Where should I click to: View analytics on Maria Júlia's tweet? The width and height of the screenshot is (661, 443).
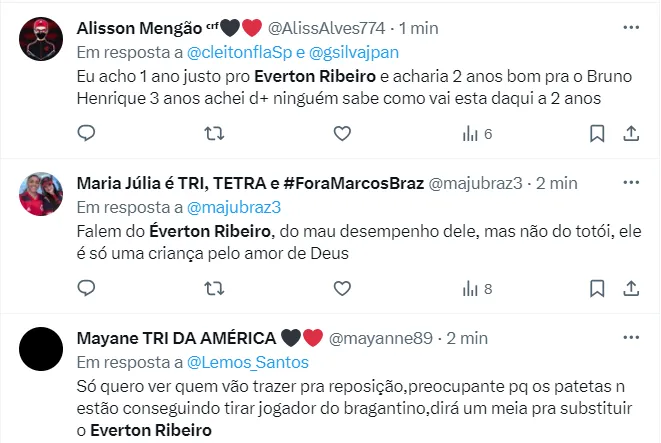[477, 288]
